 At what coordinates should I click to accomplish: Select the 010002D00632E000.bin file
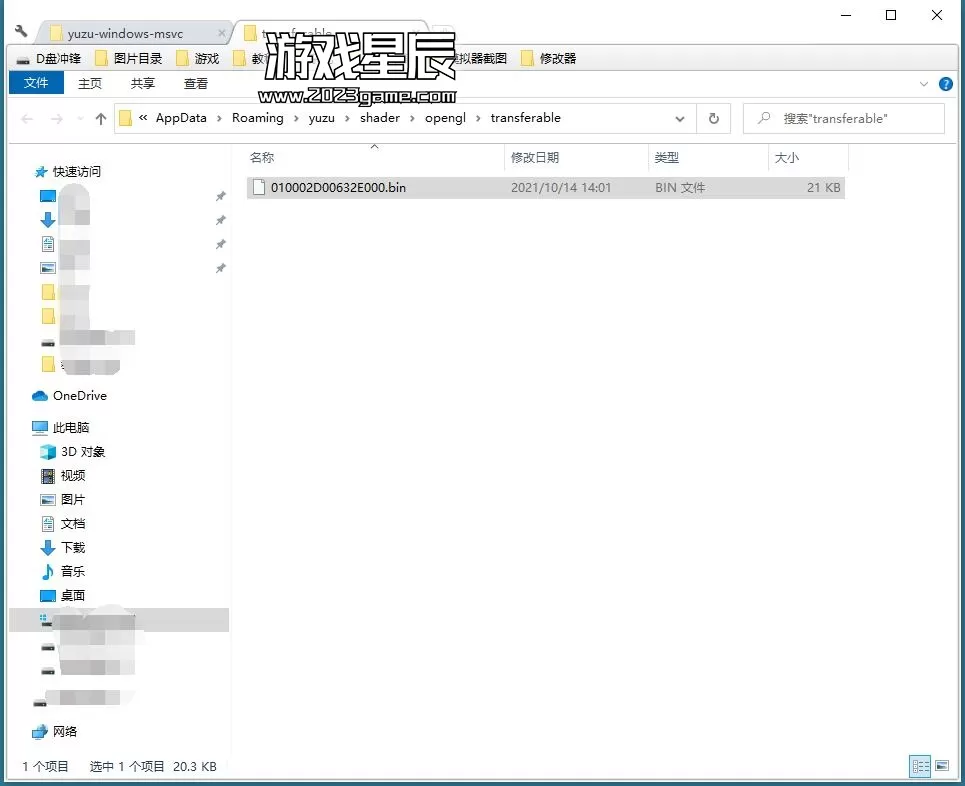(338, 187)
